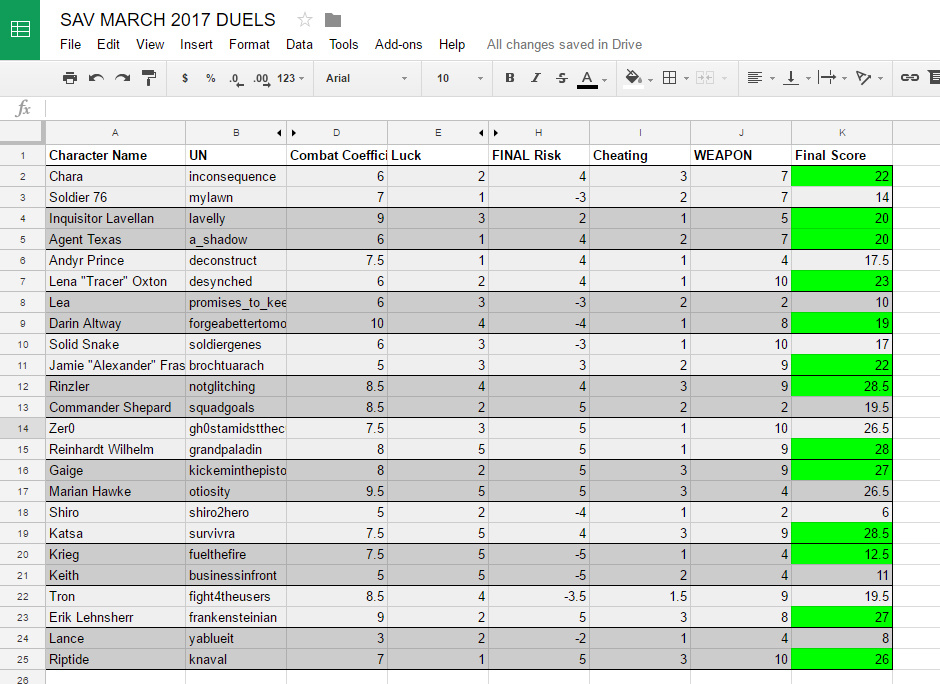The width and height of the screenshot is (940, 684).
Task: Open the 123 more formats dropdown
Action: [x=291, y=78]
